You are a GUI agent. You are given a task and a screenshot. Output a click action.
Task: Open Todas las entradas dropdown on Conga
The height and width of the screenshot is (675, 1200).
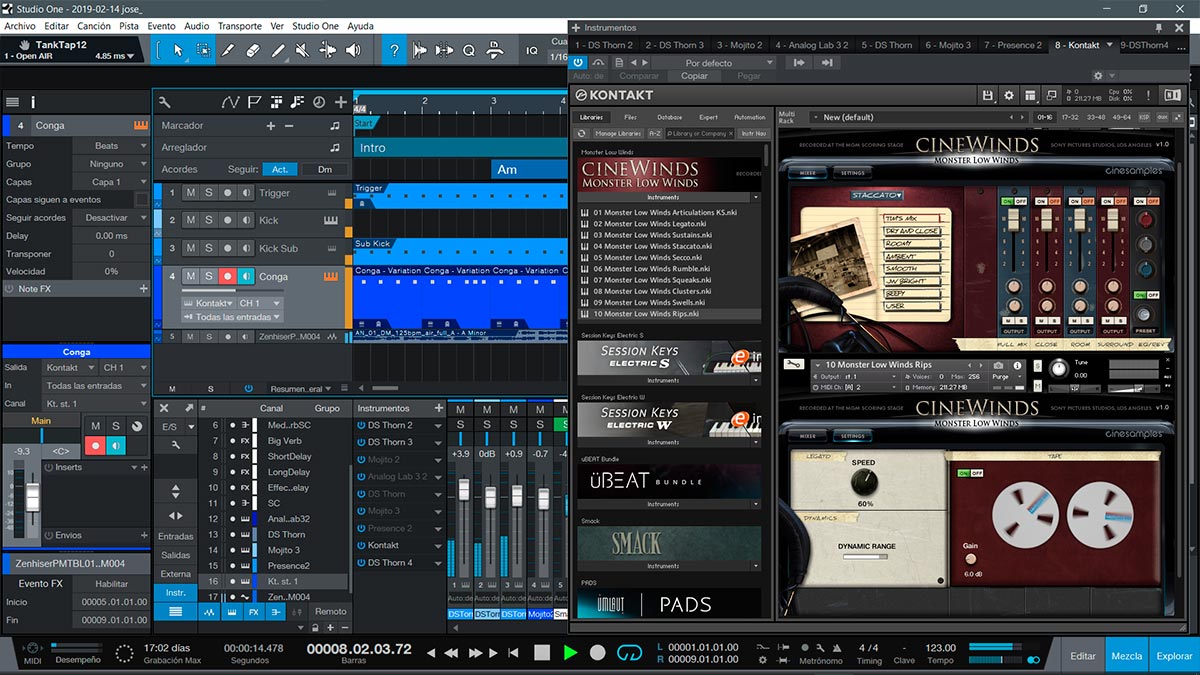[232, 317]
